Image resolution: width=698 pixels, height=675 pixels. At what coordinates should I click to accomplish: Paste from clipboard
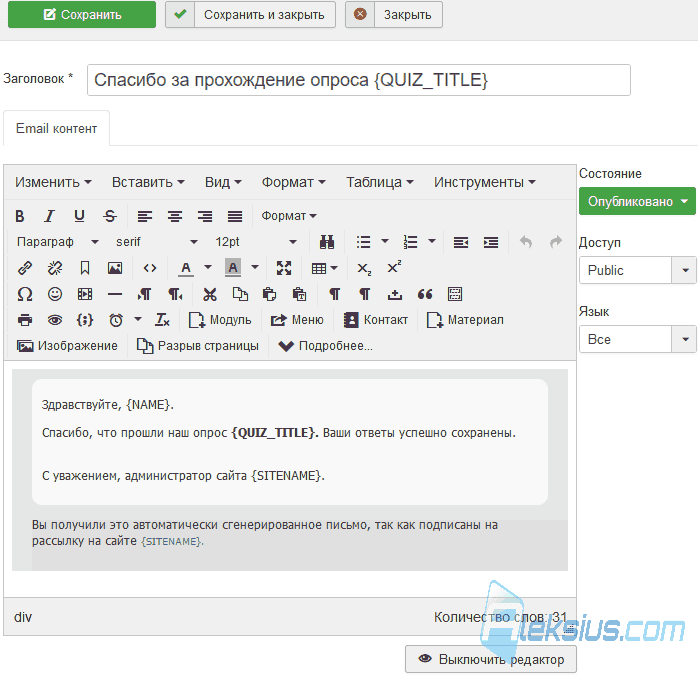click(270, 294)
